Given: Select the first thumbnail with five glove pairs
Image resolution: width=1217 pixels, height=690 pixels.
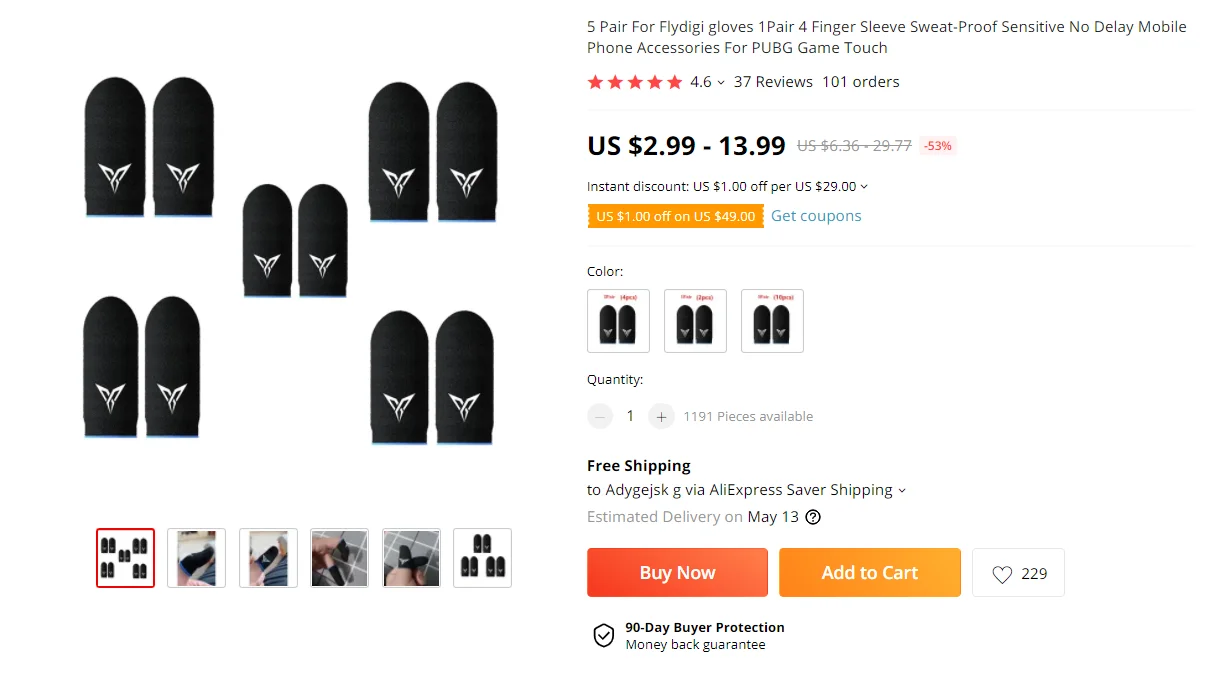Looking at the screenshot, I should (125, 558).
